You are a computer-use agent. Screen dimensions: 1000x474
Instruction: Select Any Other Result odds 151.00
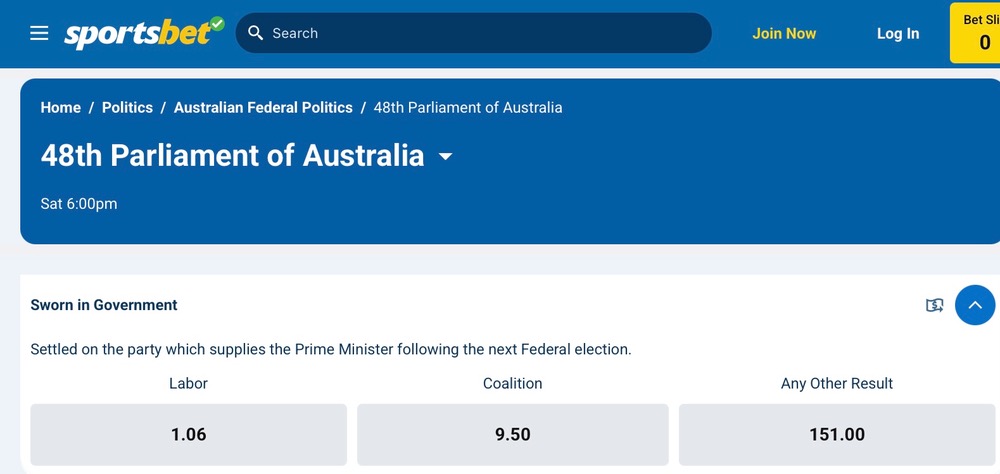click(x=837, y=434)
